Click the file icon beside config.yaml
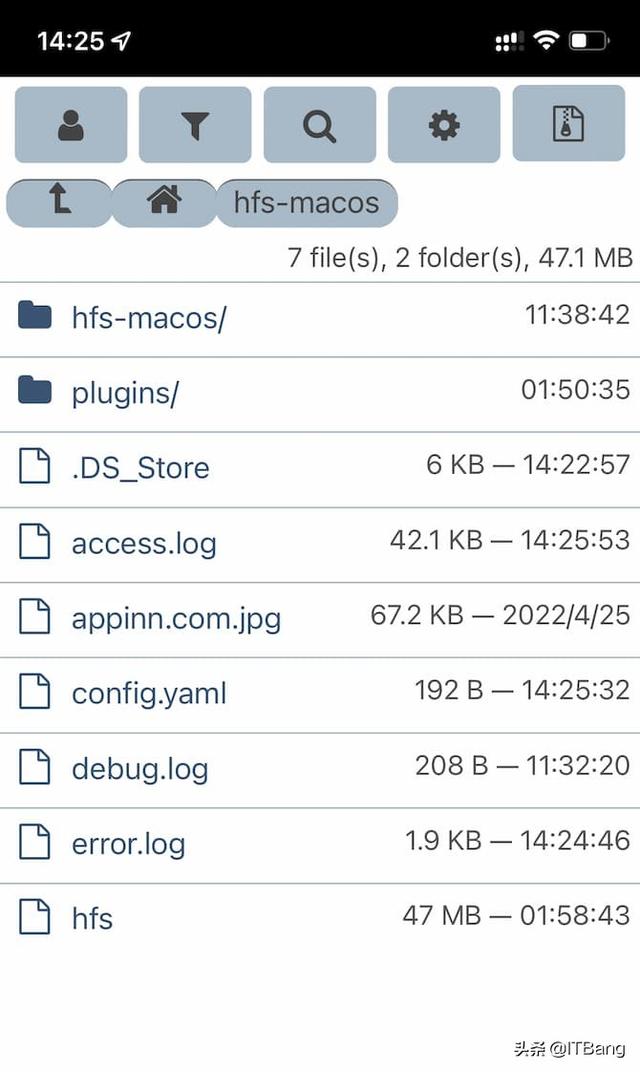The width and height of the screenshot is (640, 1072). pyautogui.click(x=34, y=691)
